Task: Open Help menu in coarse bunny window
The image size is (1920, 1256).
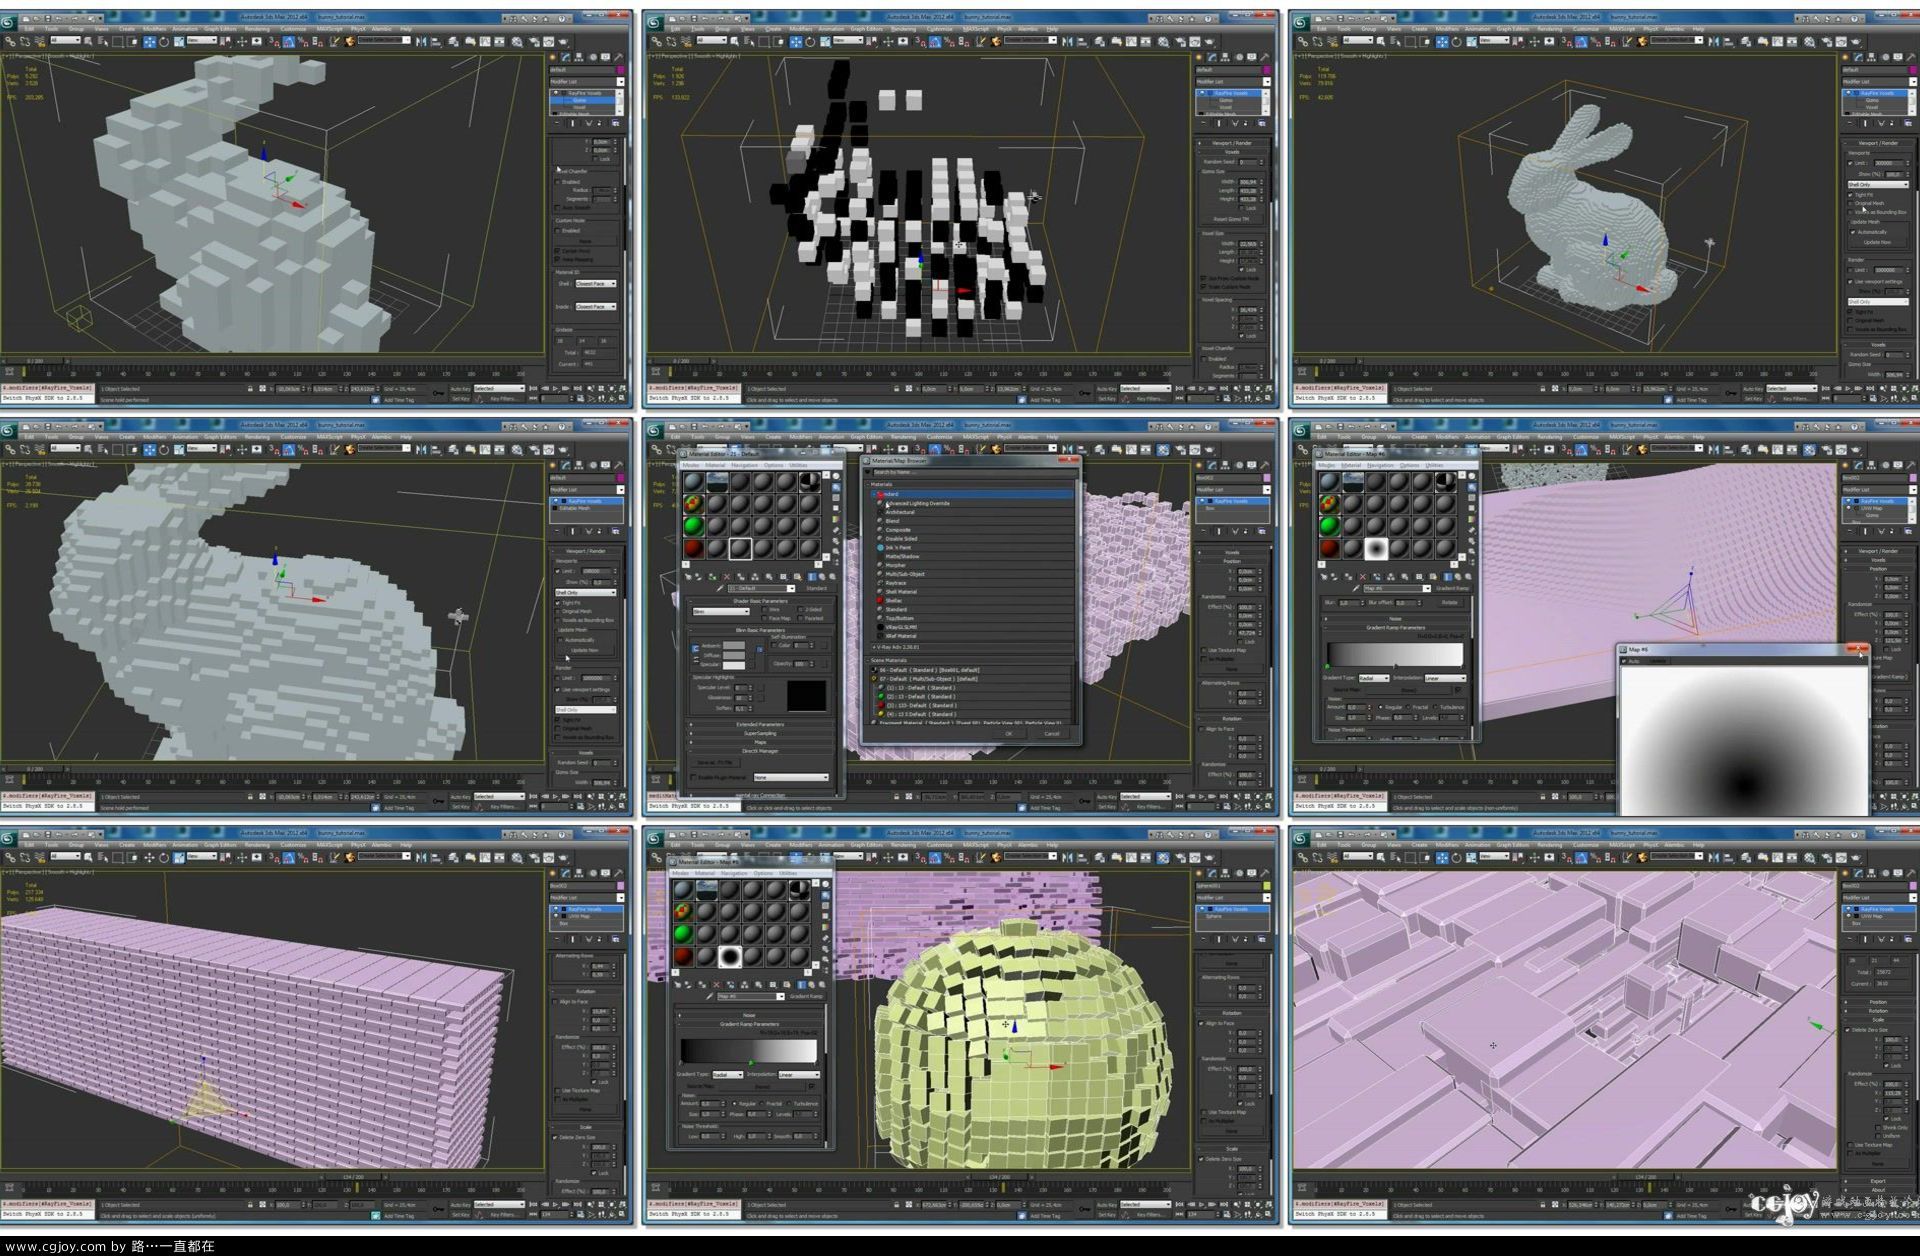Action: click(x=406, y=29)
